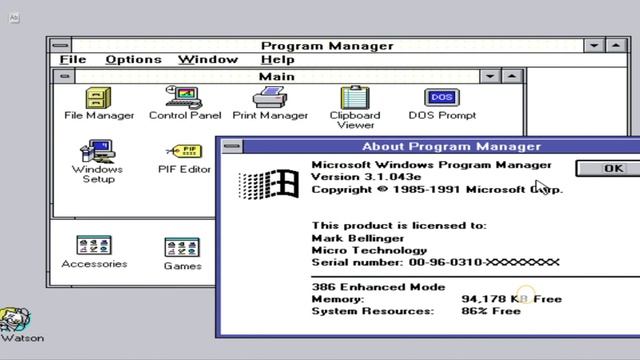Click 'Microsoft Windows Program Manager' text
Screen dimensions: 640x360
(431, 165)
